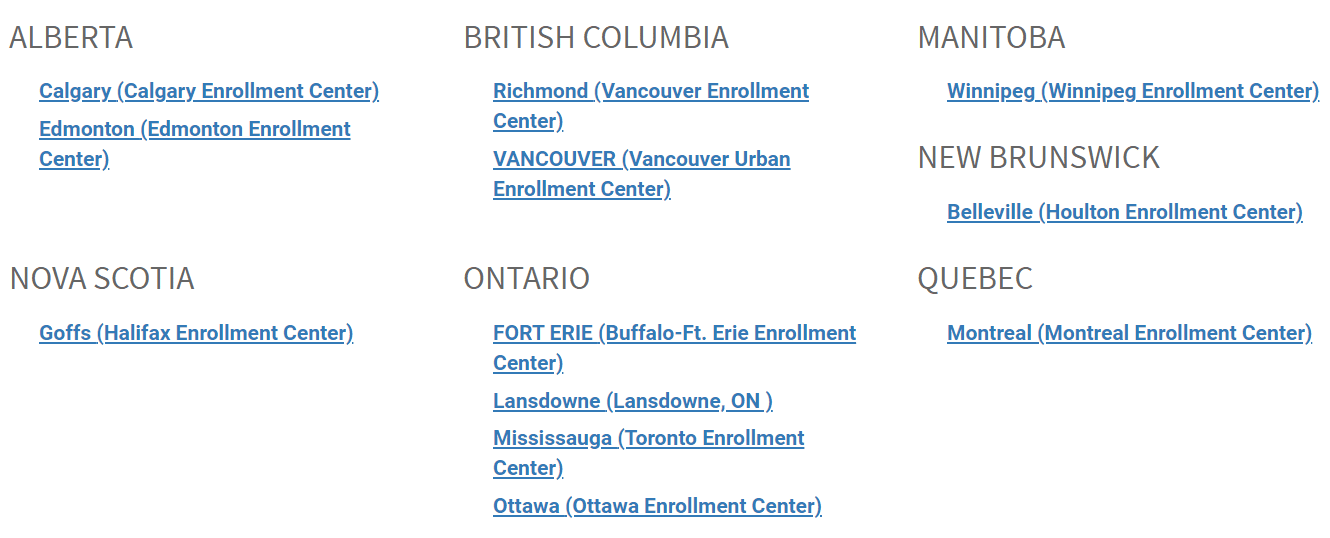Click the Fort Erie Buffalo enrollment link
The height and width of the screenshot is (538, 1330).
coord(674,333)
